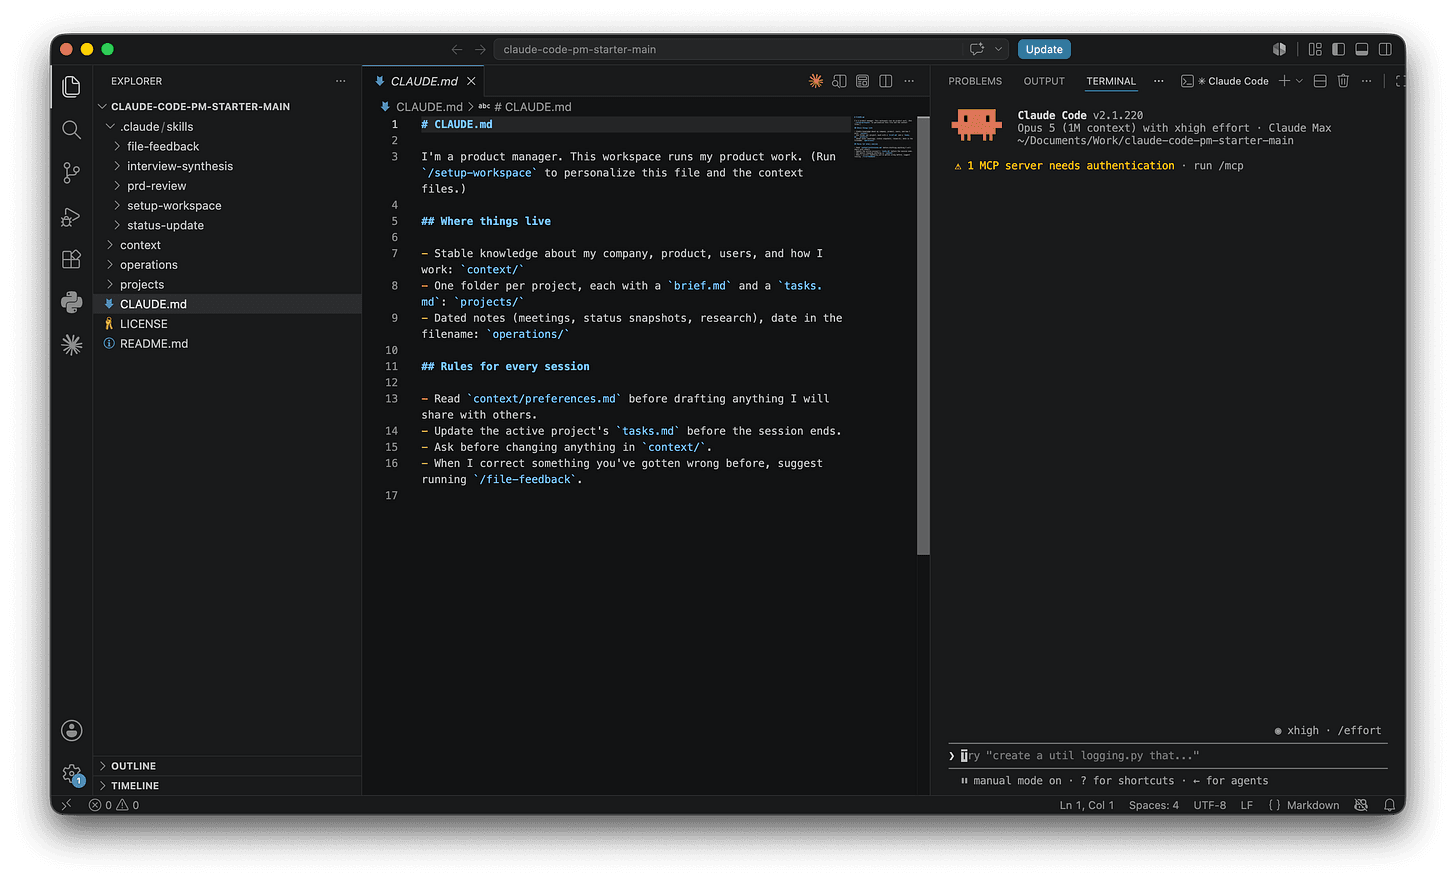Click the blue Update button
The width and height of the screenshot is (1456, 881).
pos(1044,49)
